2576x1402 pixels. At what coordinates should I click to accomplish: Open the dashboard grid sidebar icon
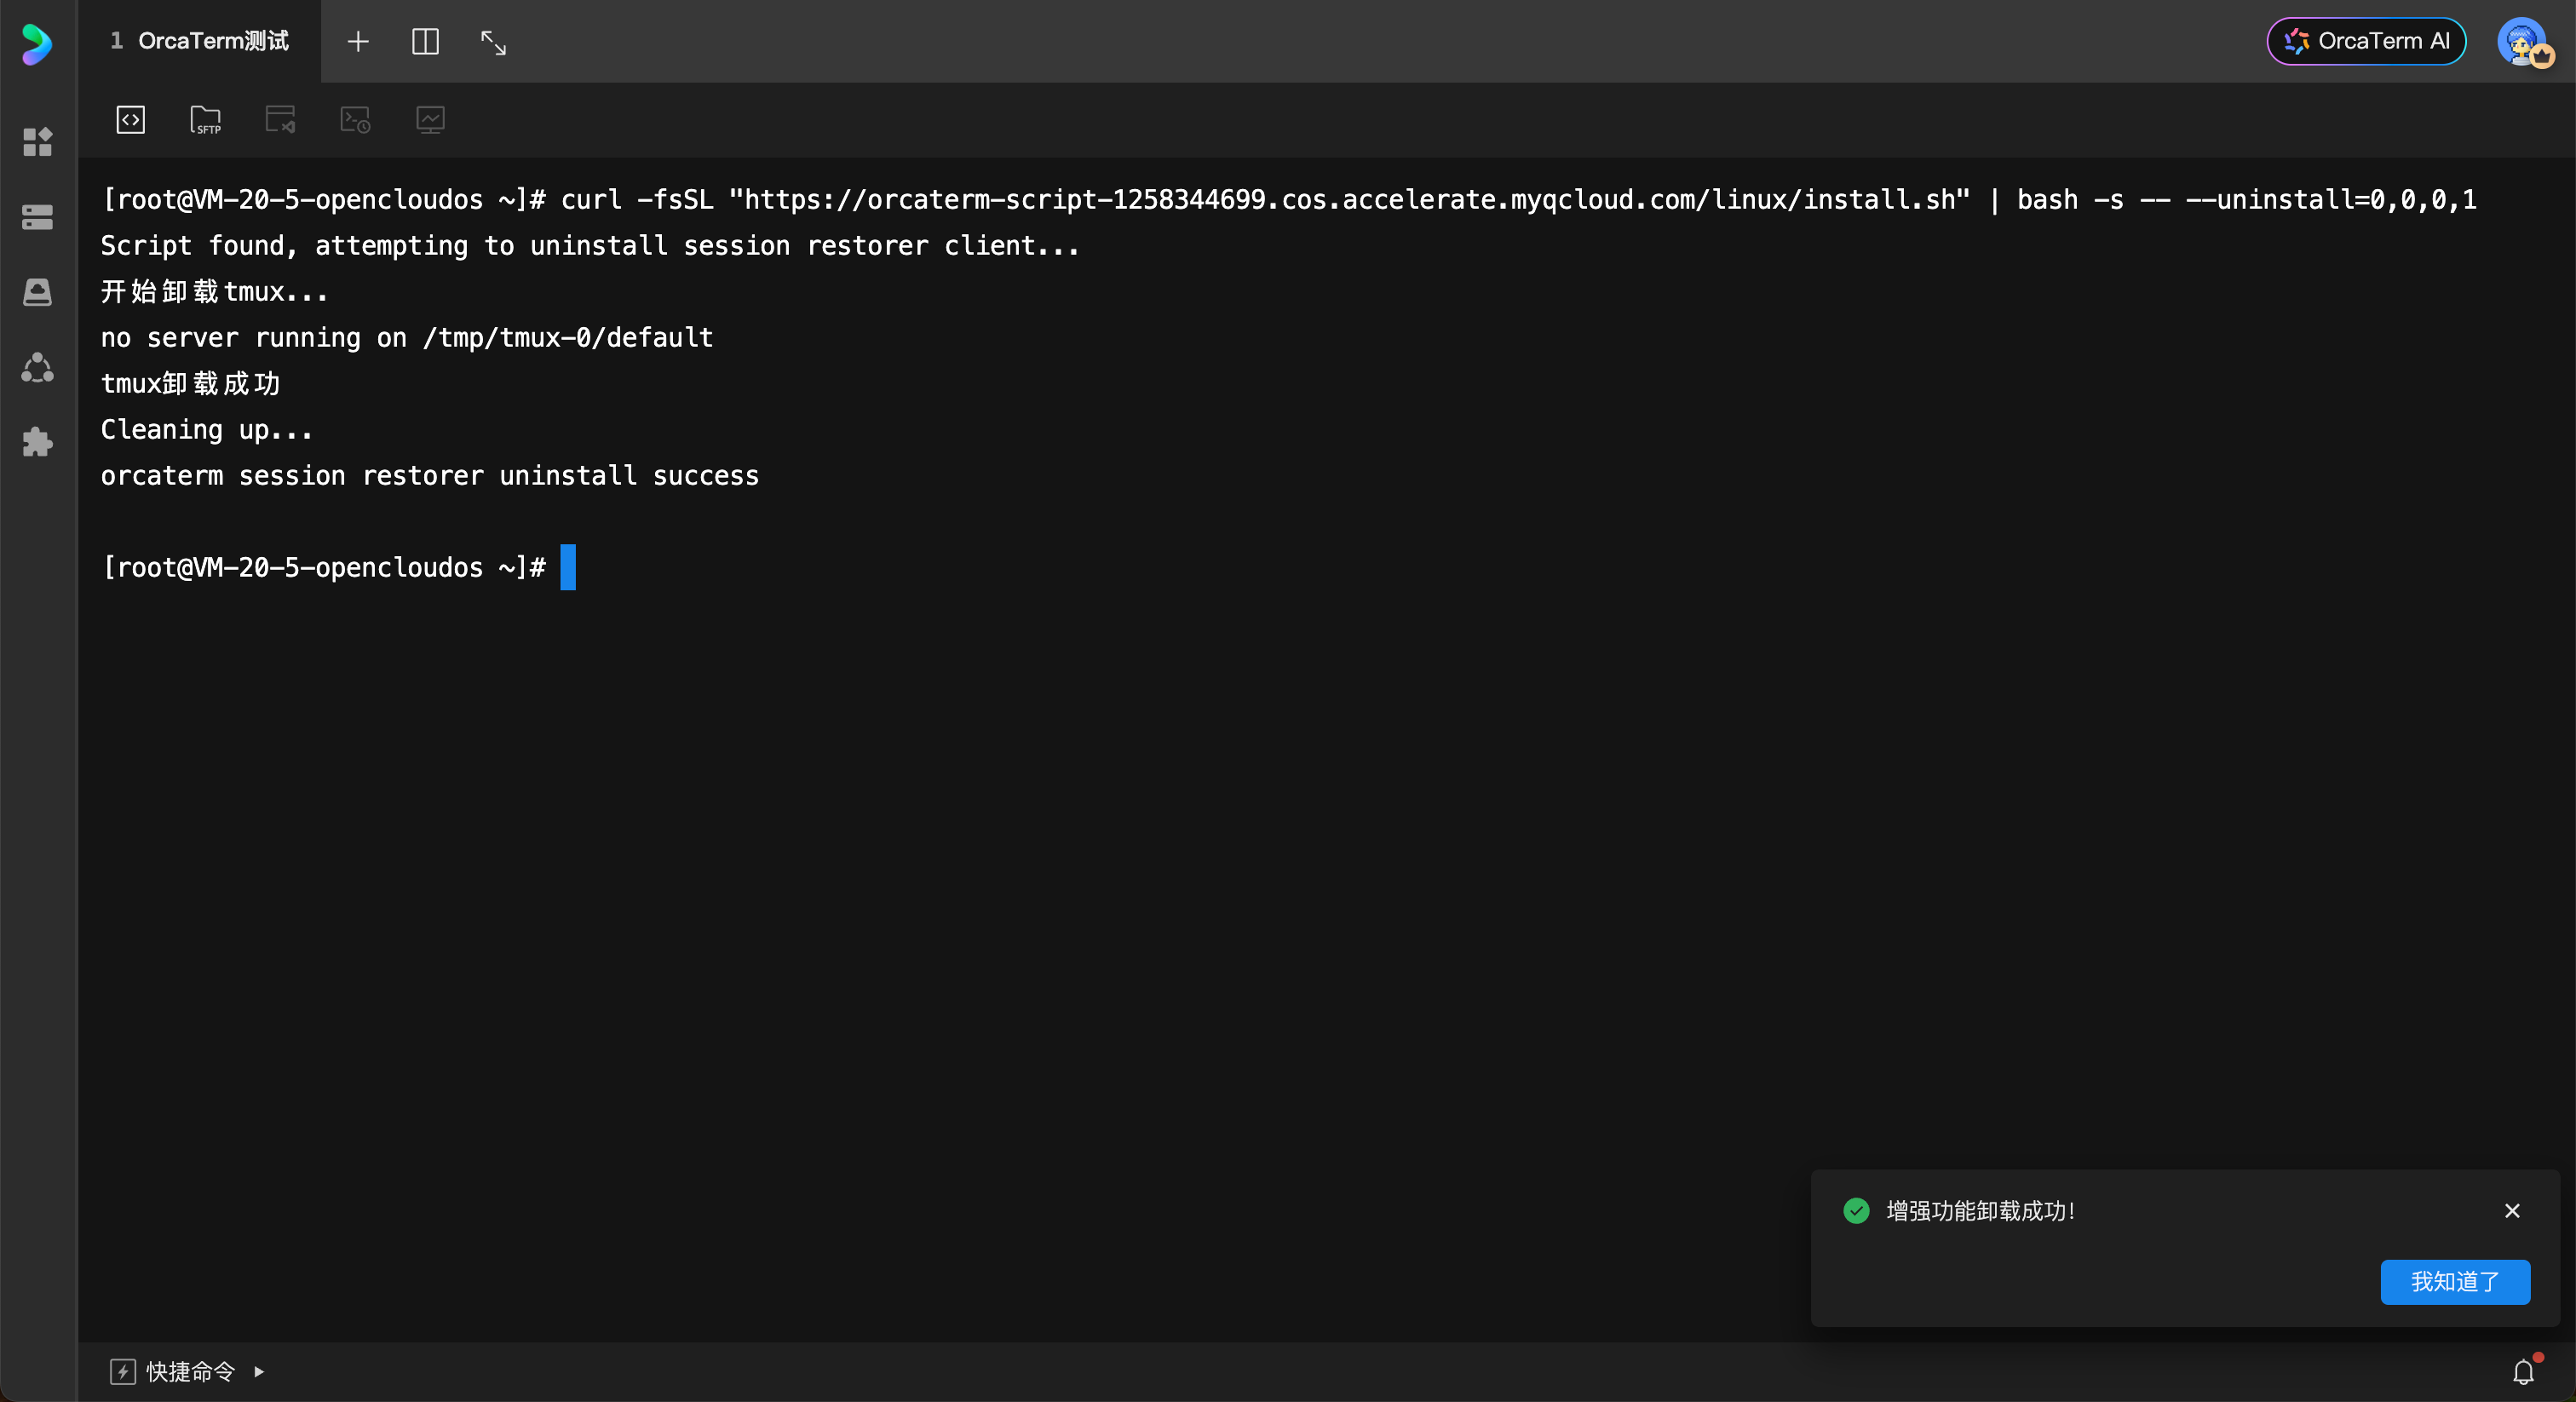click(37, 142)
